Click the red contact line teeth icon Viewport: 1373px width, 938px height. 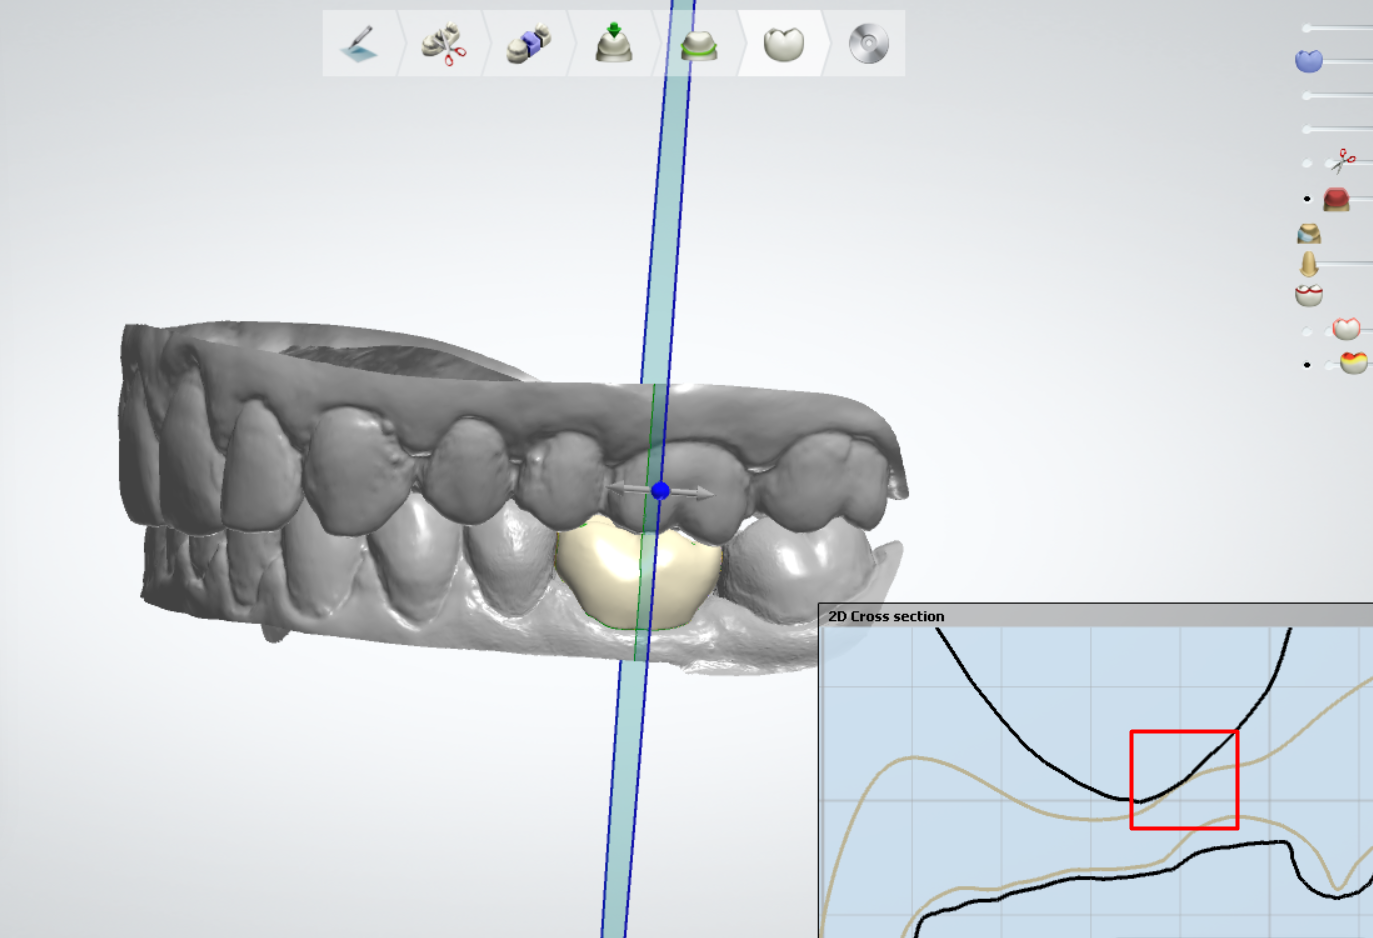1308,295
